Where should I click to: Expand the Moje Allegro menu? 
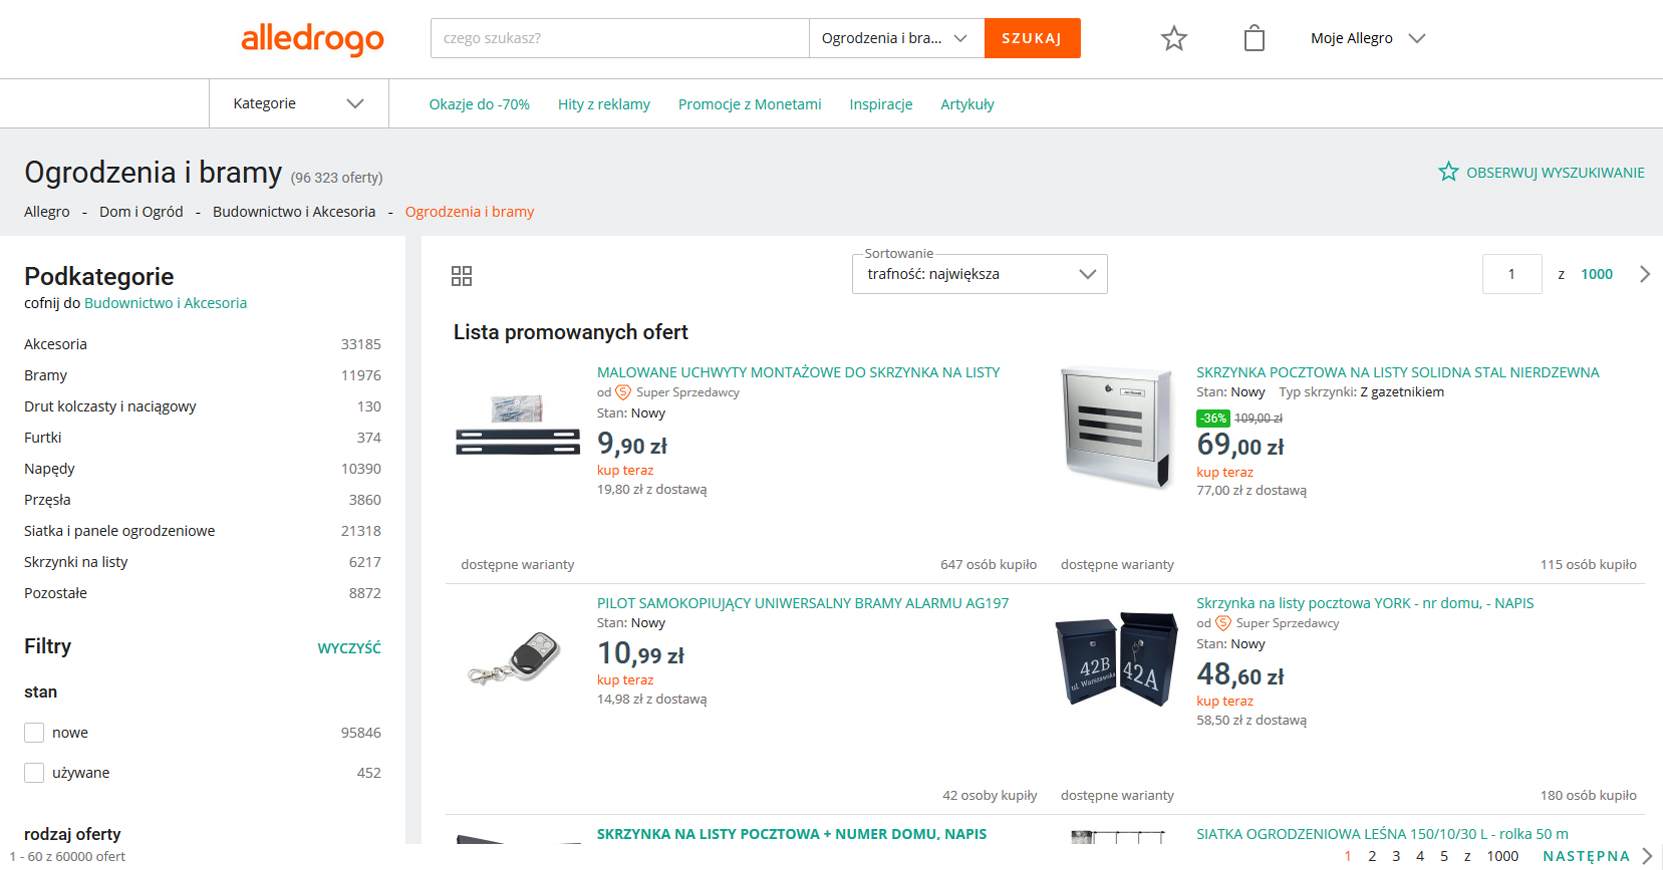tap(1366, 38)
